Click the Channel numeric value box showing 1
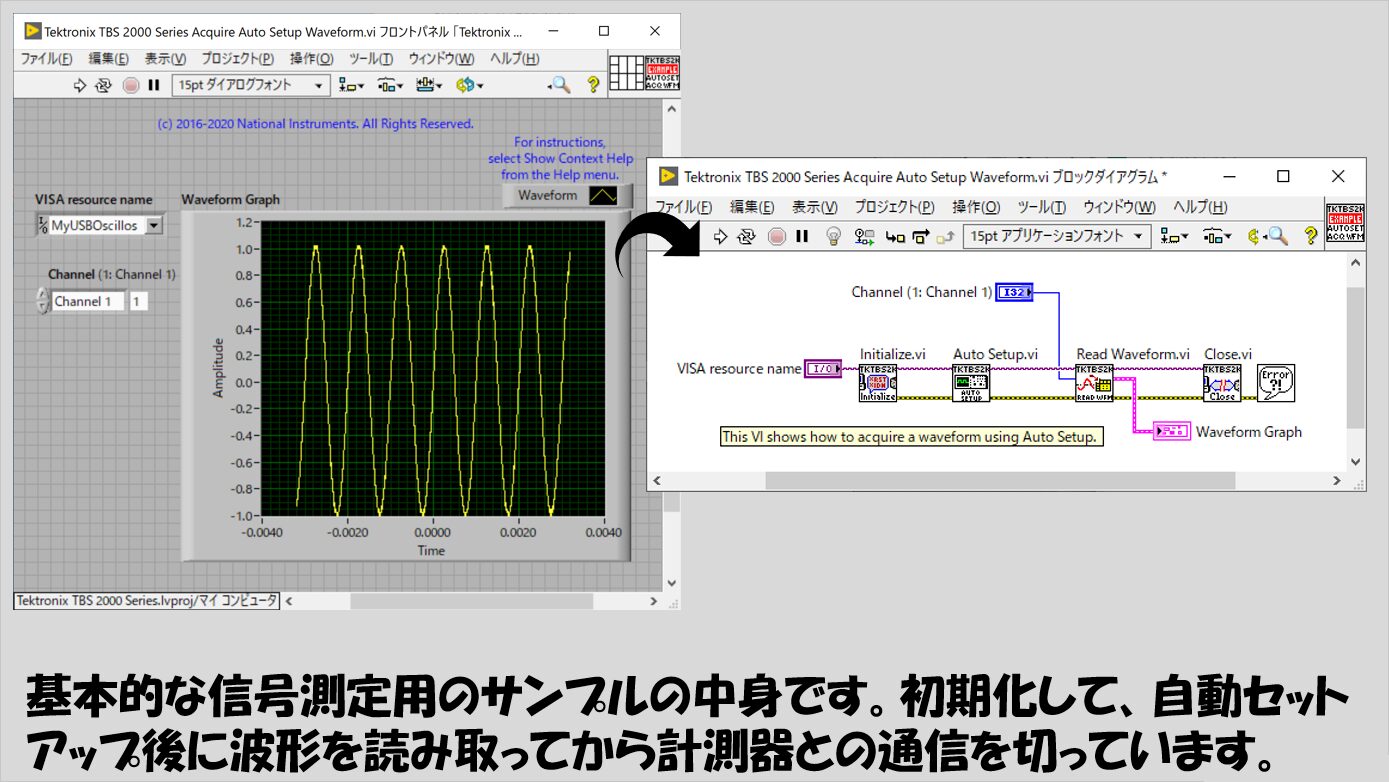Viewport: 1389px width, 782px height. pos(138,301)
